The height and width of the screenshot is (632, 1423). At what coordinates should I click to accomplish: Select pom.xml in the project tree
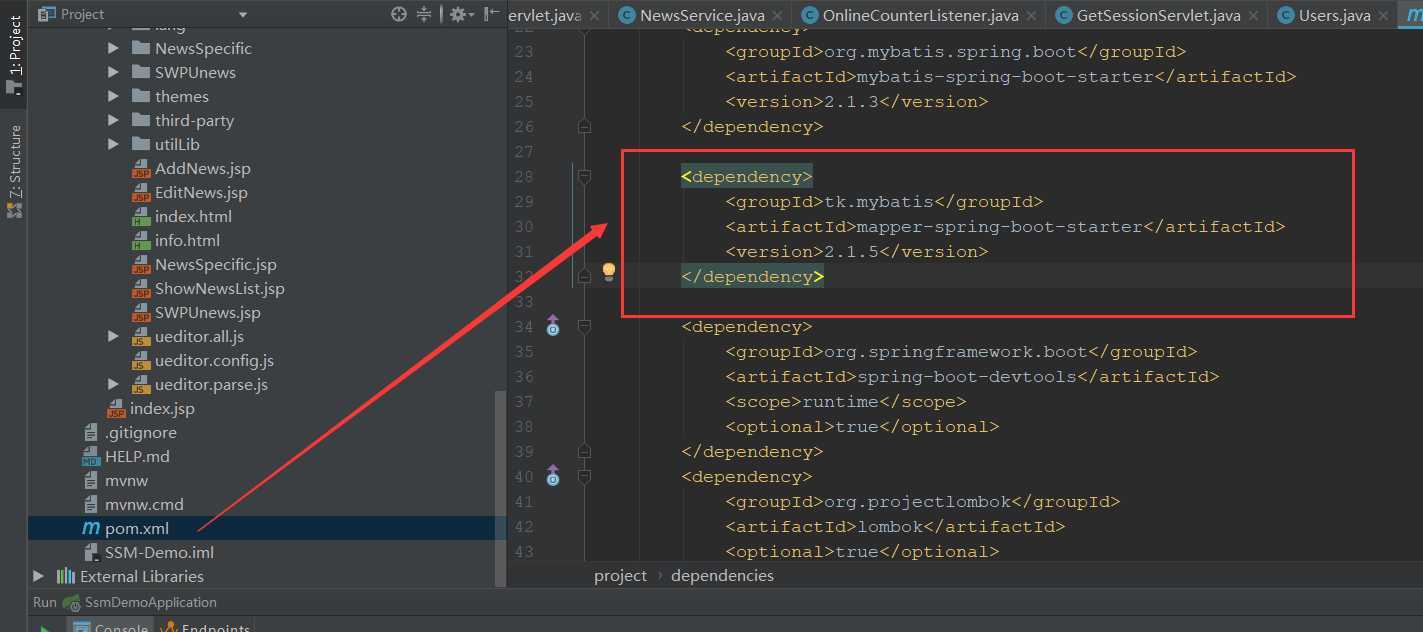click(267, 528)
